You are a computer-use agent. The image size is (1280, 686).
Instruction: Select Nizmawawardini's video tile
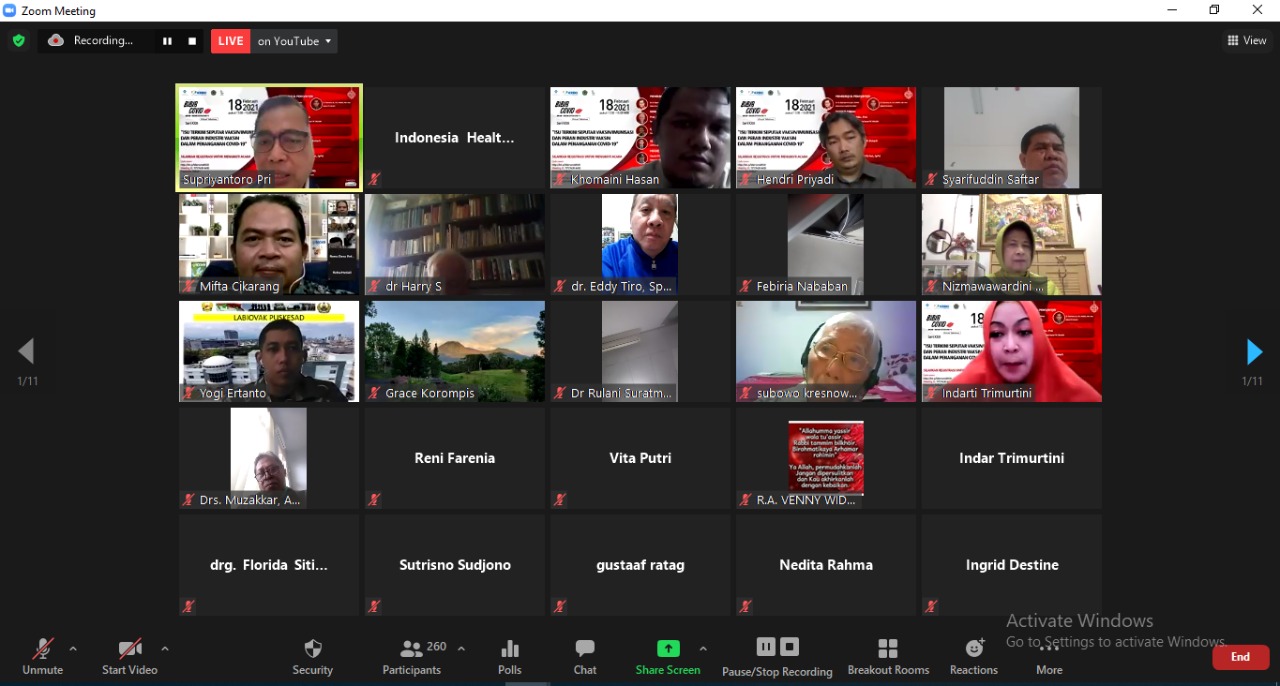point(1012,244)
